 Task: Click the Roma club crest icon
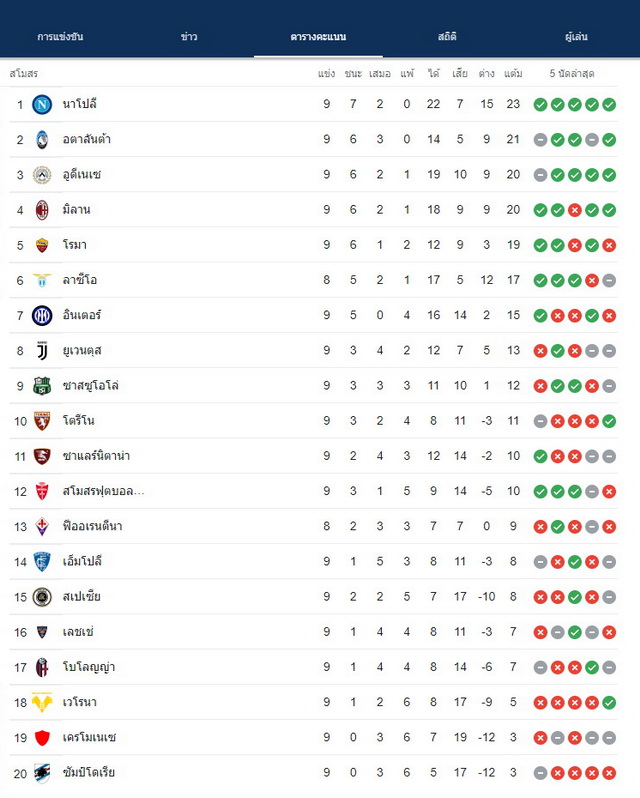click(42, 245)
